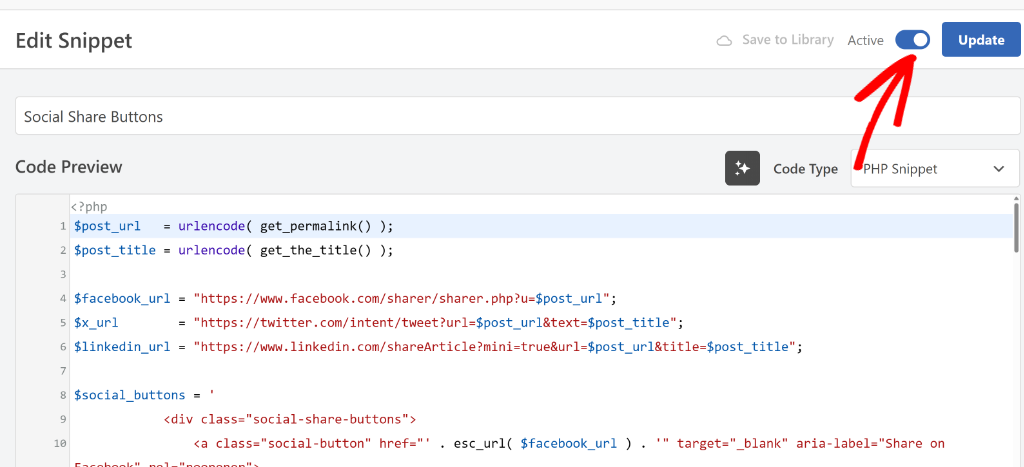
Task: Click the Social Share Buttons title field
Action: pos(517,116)
